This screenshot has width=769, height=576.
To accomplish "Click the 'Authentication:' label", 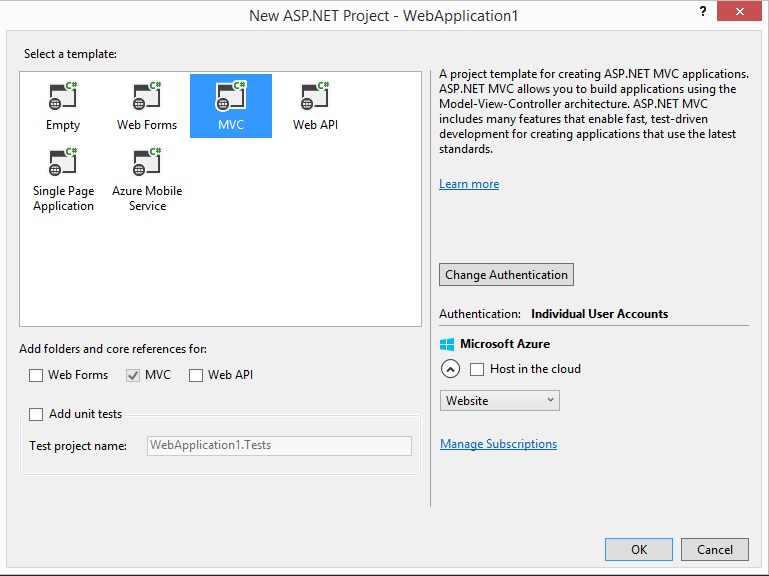I will (480, 314).
